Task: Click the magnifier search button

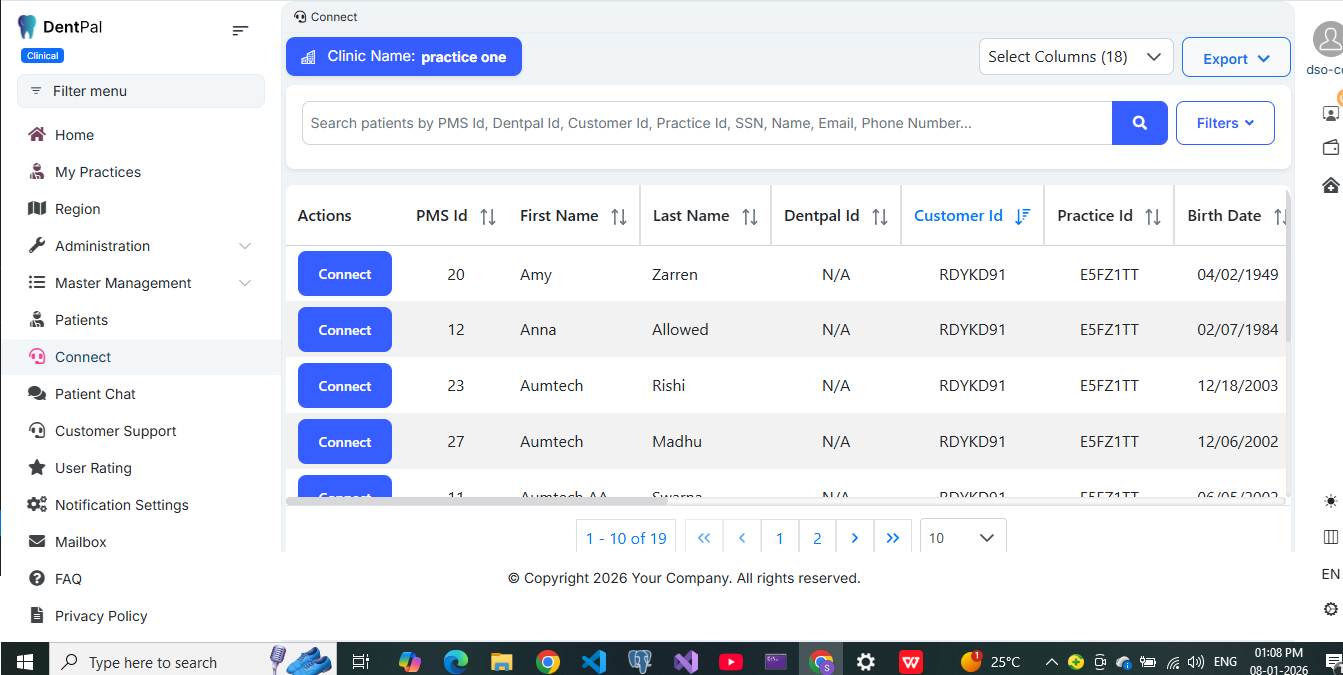Action: tap(1139, 123)
